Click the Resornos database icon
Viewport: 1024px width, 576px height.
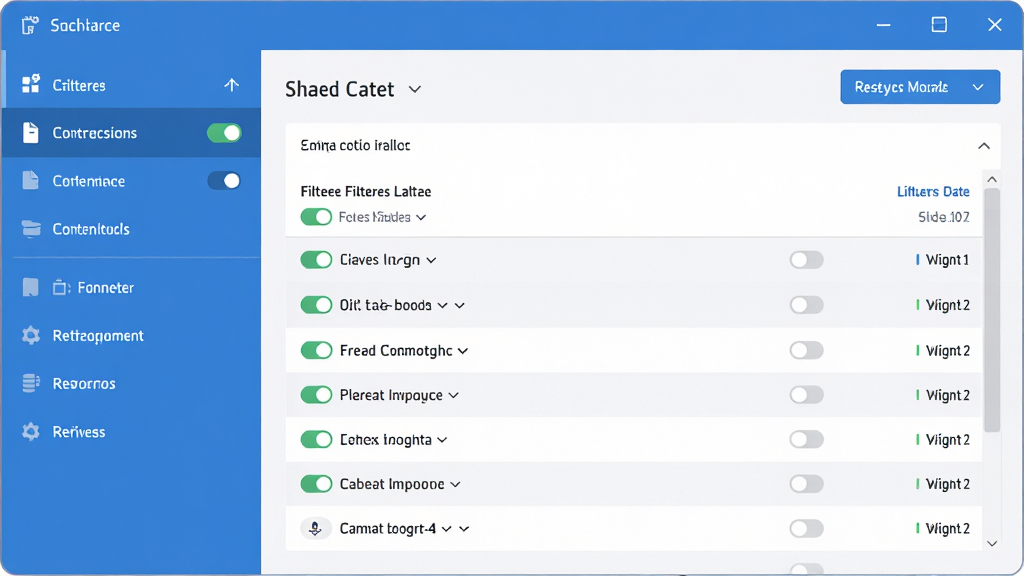click(31, 383)
